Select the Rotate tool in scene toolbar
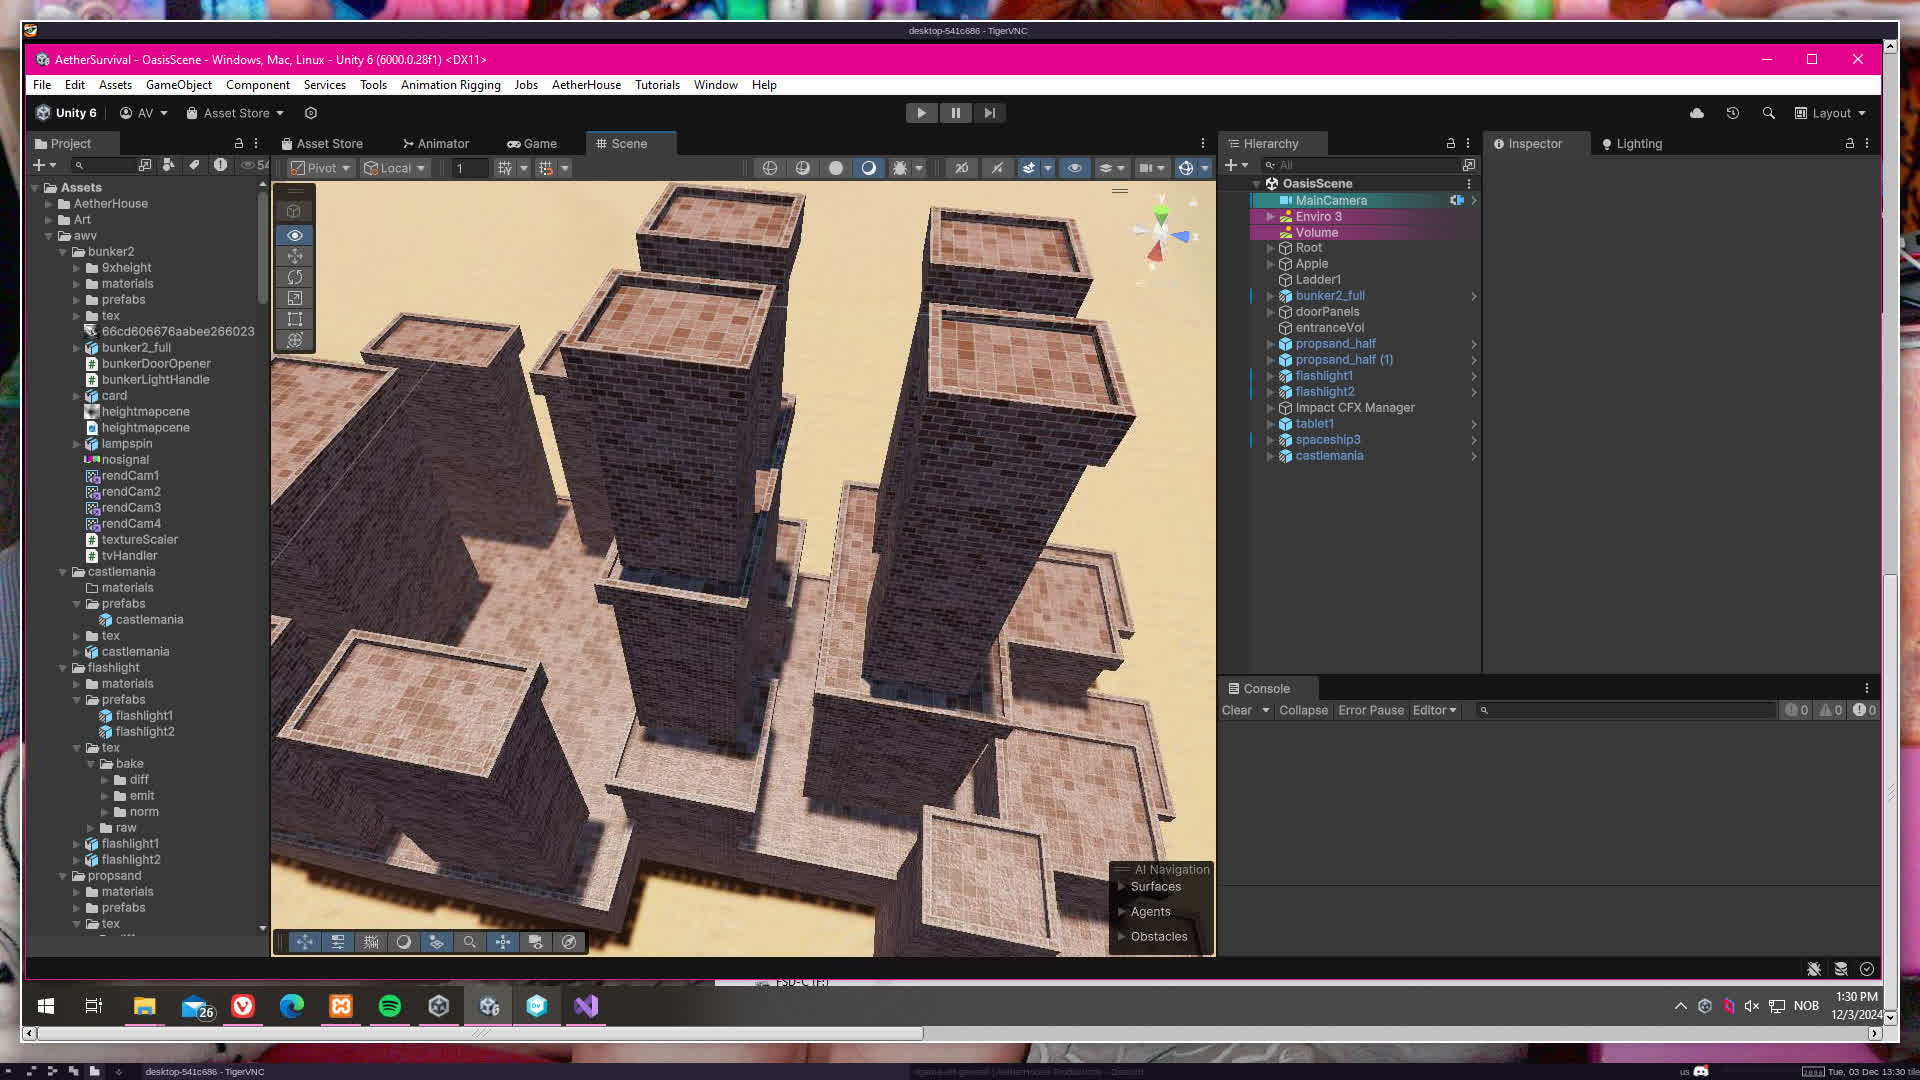Screen dimensions: 1920x1080 click(294, 278)
